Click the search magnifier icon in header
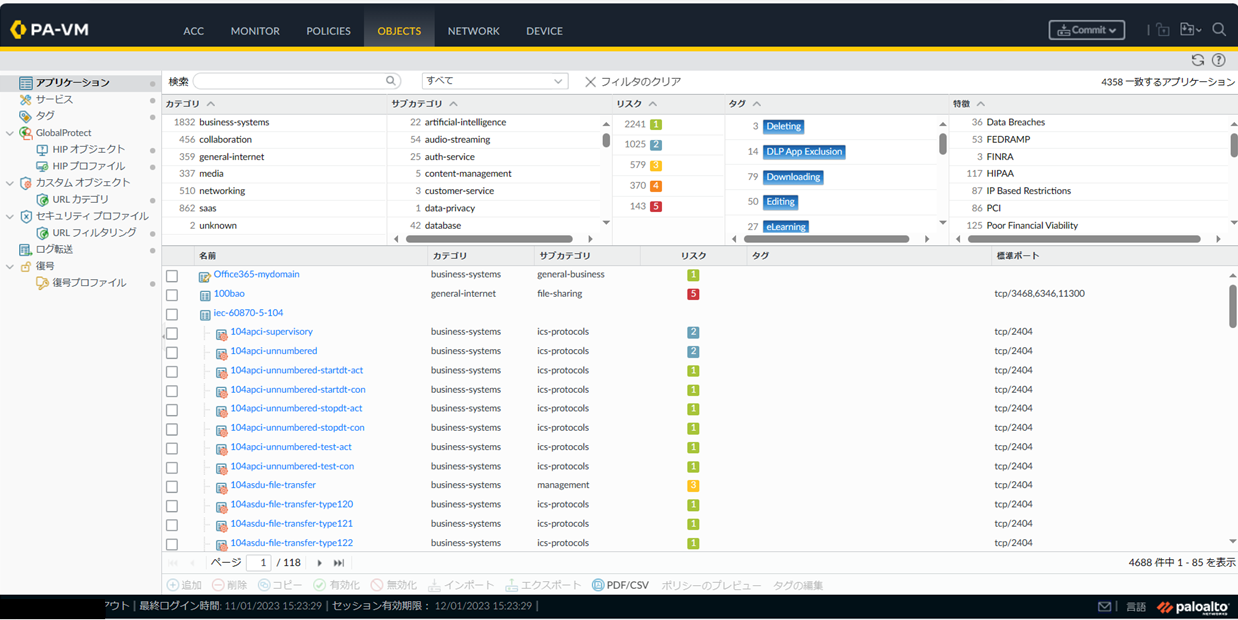 point(1219,30)
